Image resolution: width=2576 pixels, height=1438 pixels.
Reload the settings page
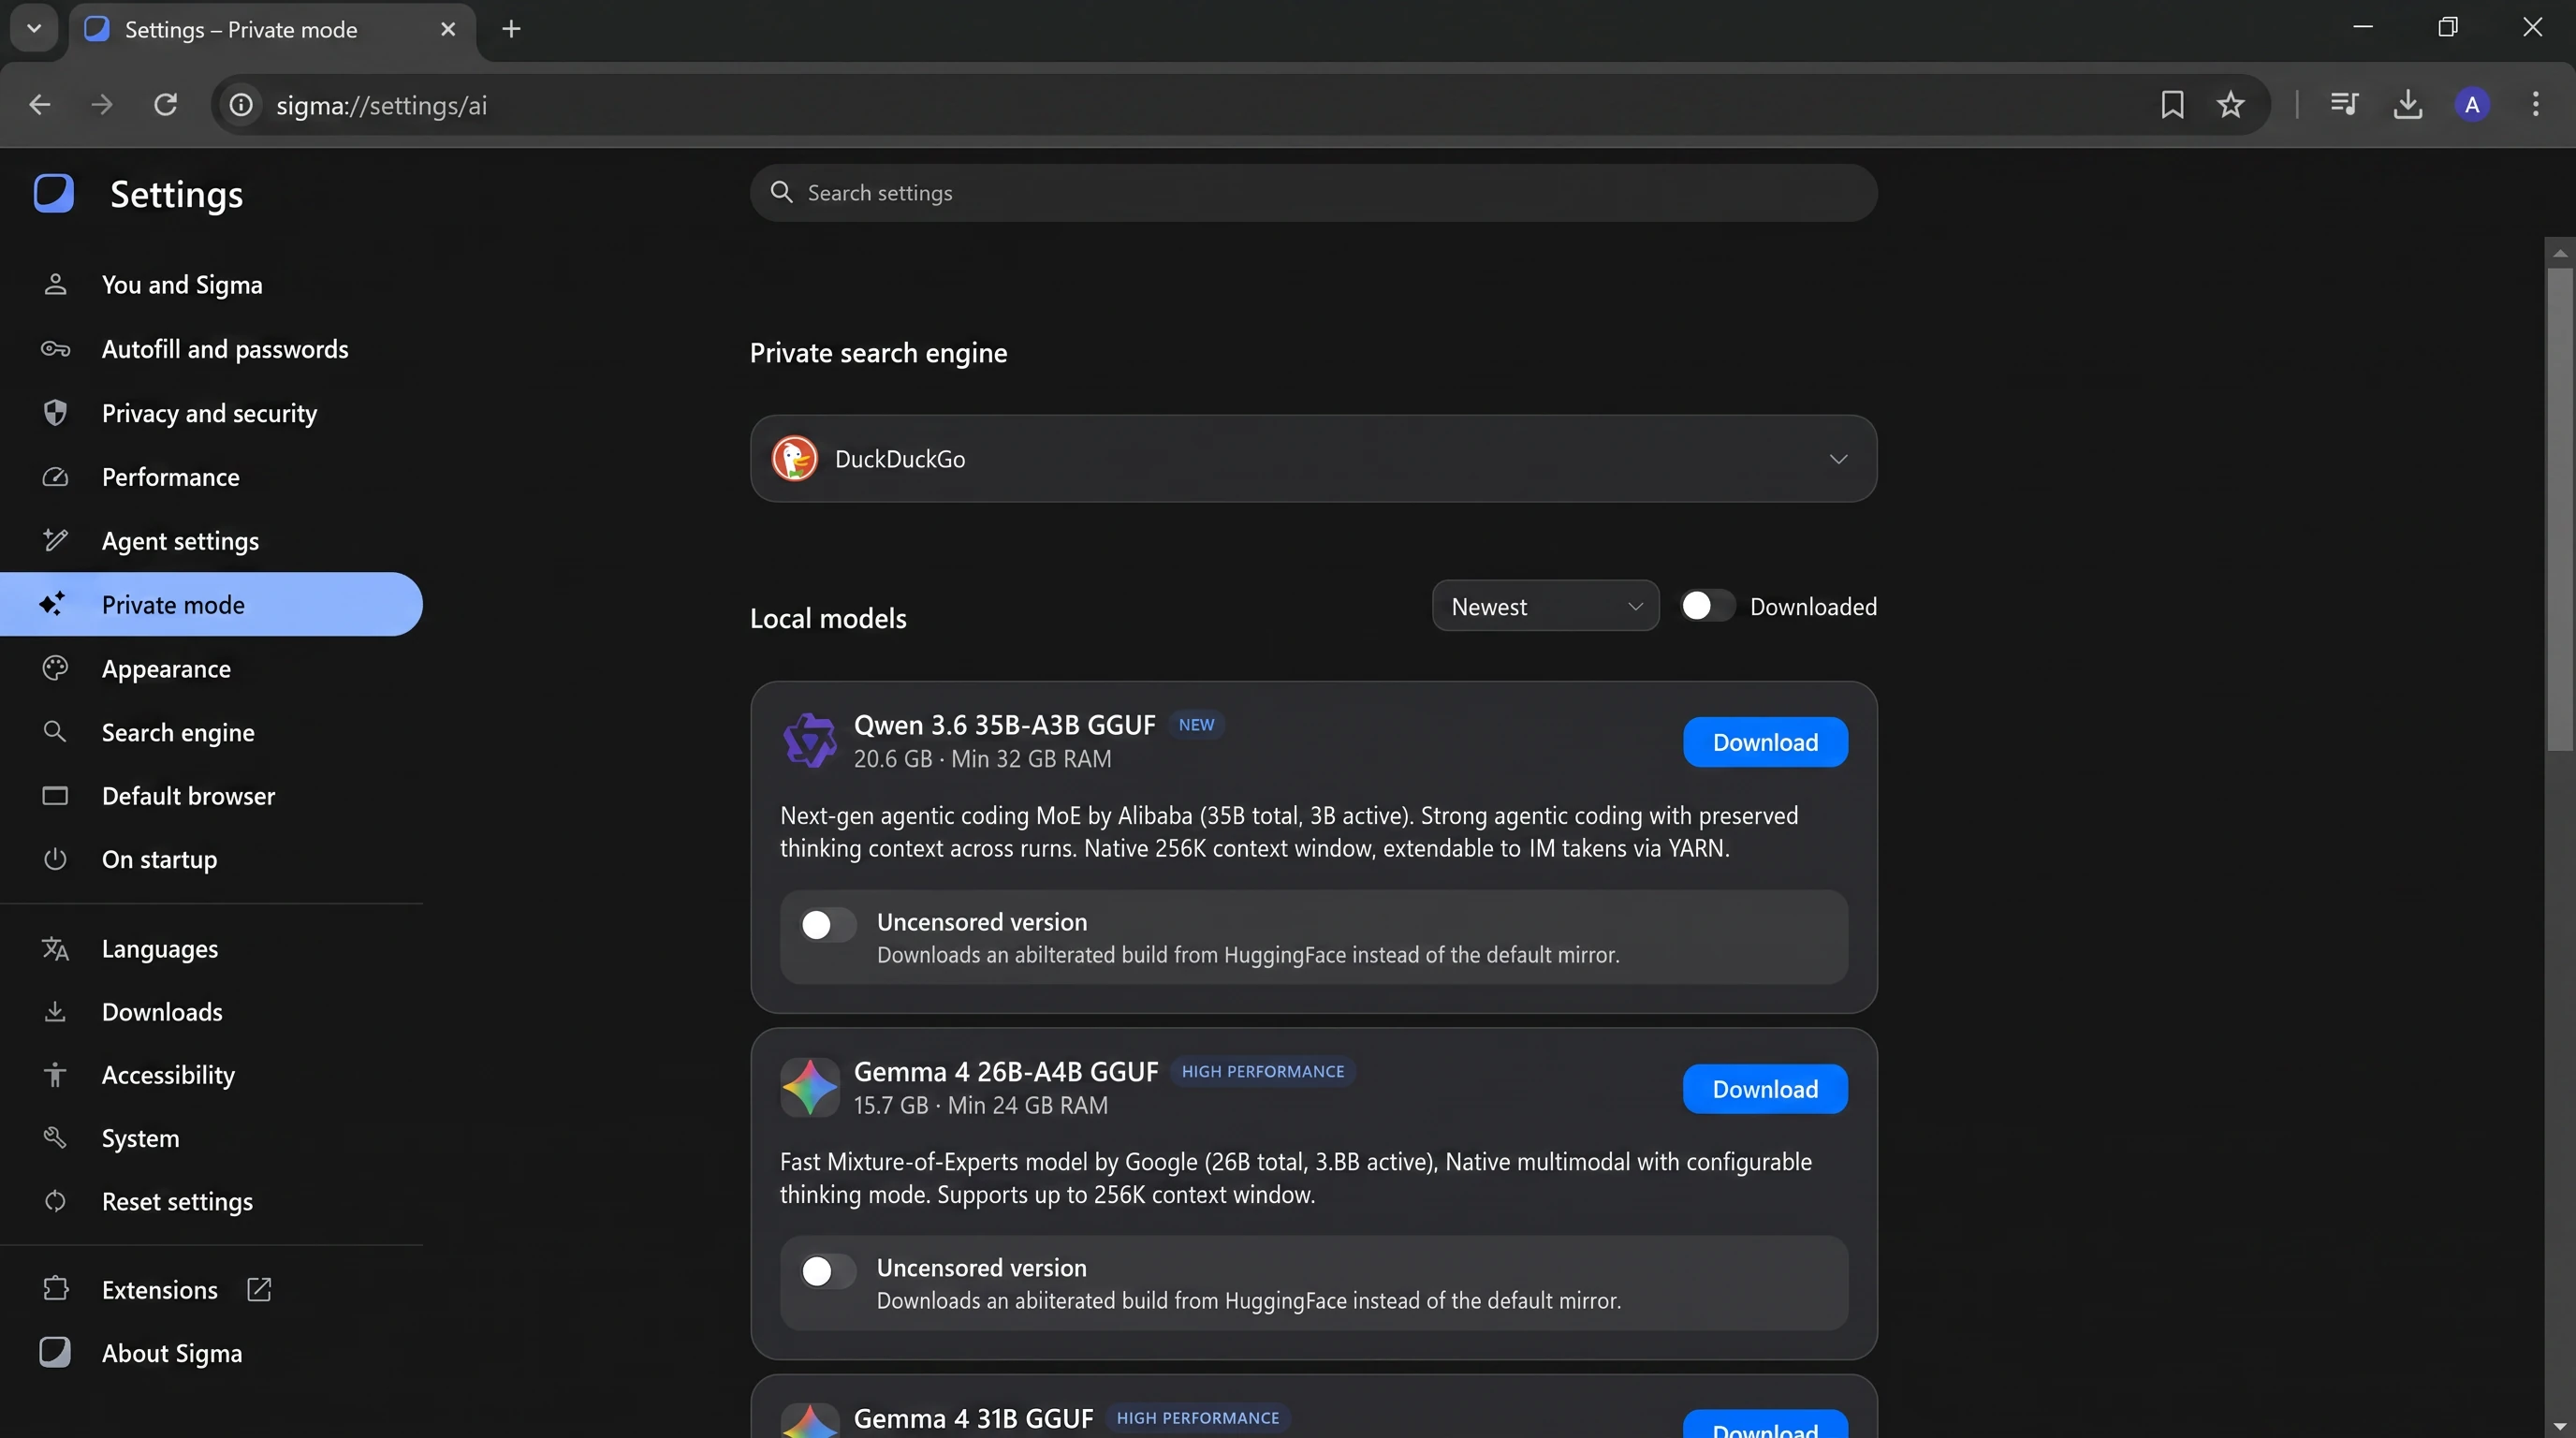[165, 105]
